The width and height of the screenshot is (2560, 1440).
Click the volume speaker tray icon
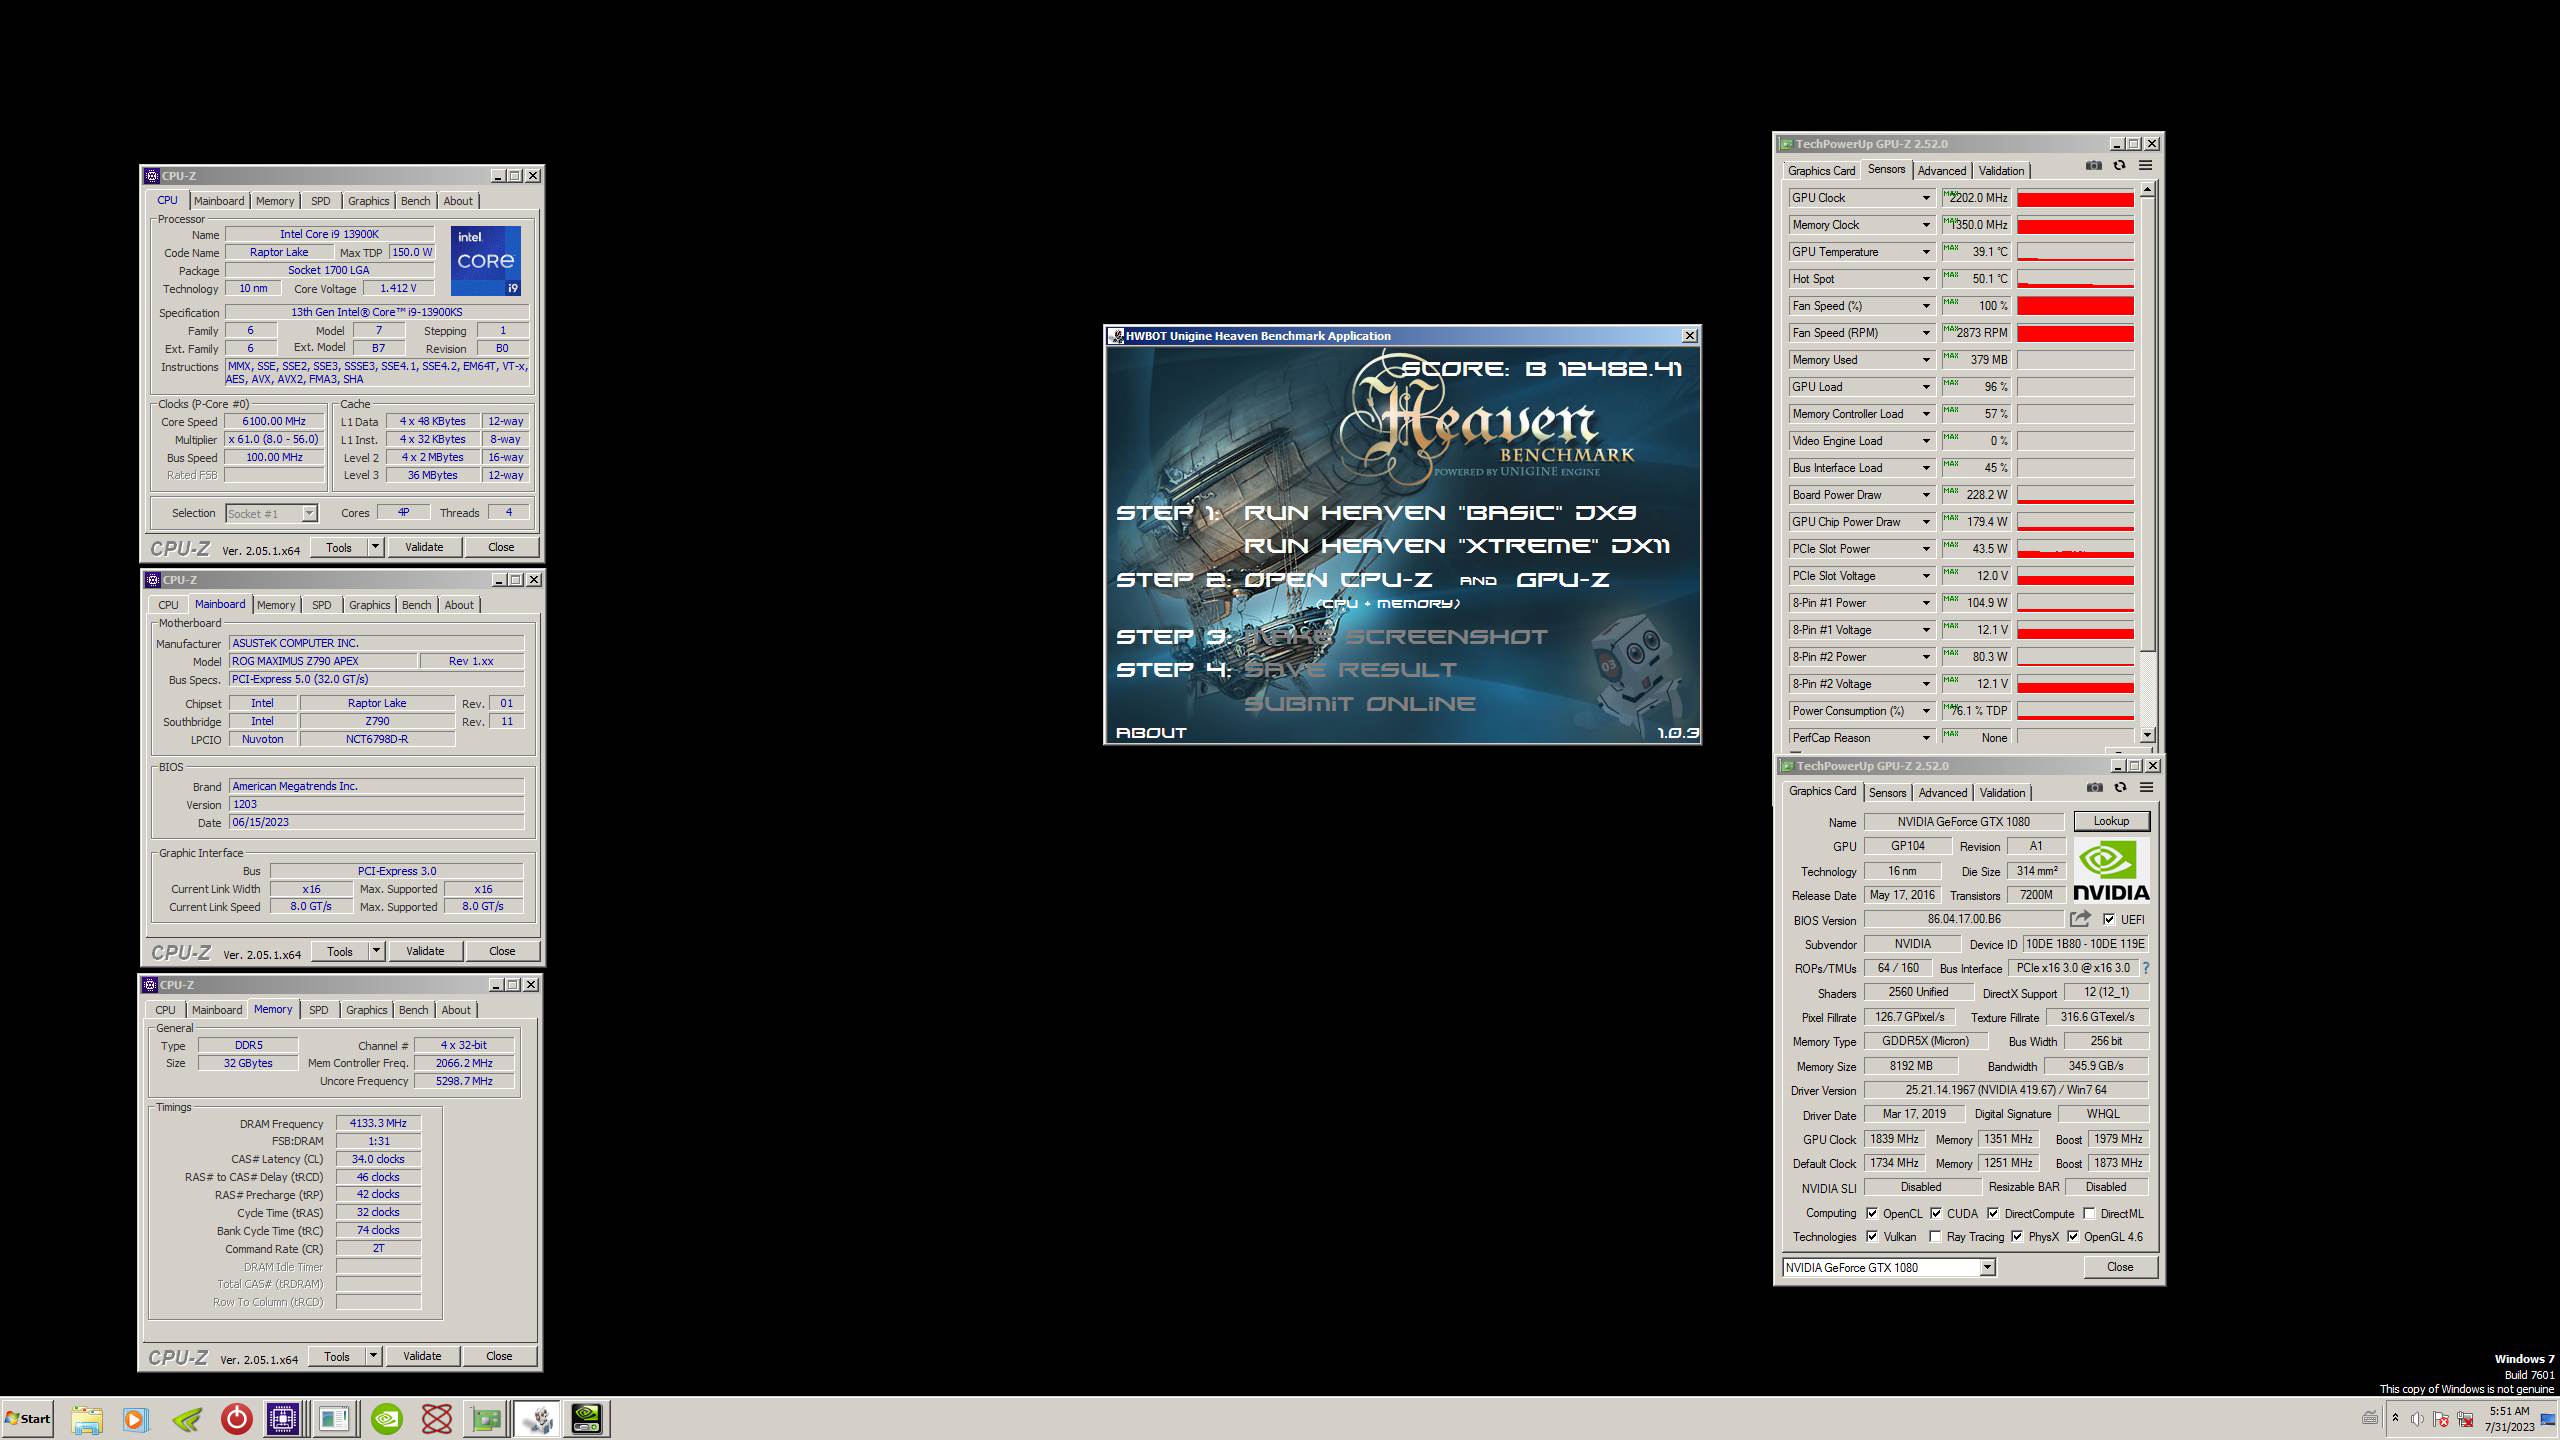[2417, 1418]
